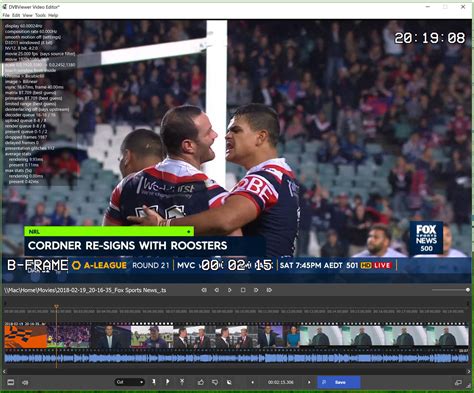Image resolution: width=474 pixels, height=393 pixels.
Task: Select the purple rugby crowd thumbnail
Action: [x=69, y=337]
